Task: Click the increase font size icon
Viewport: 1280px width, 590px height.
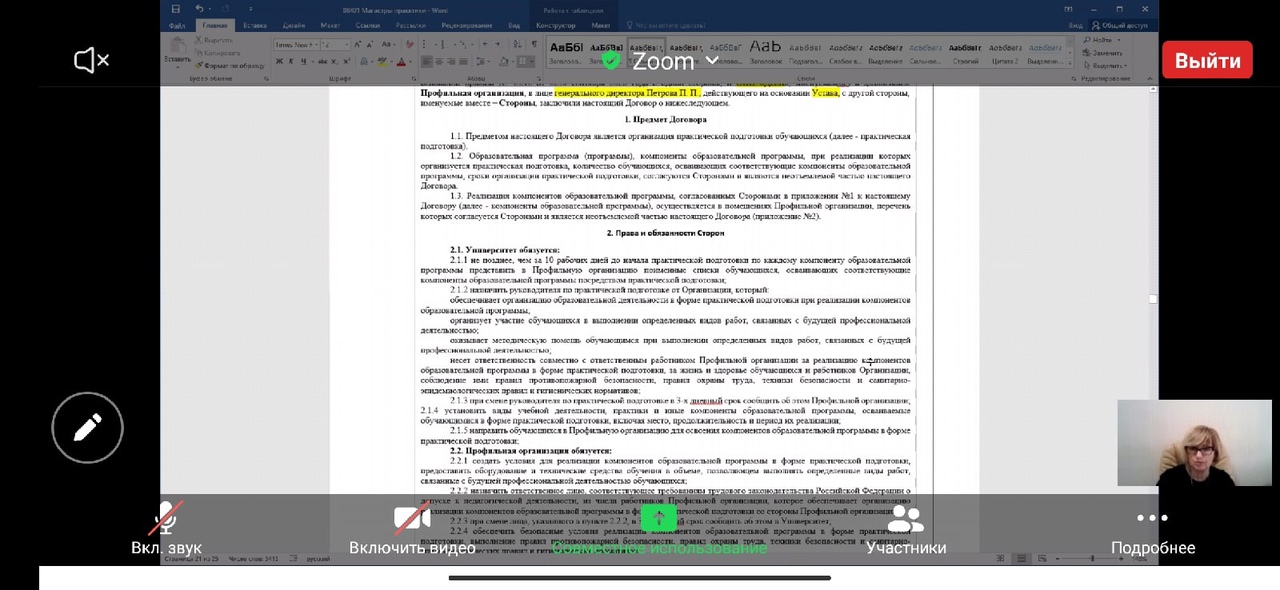Action: pyautogui.click(x=357, y=45)
